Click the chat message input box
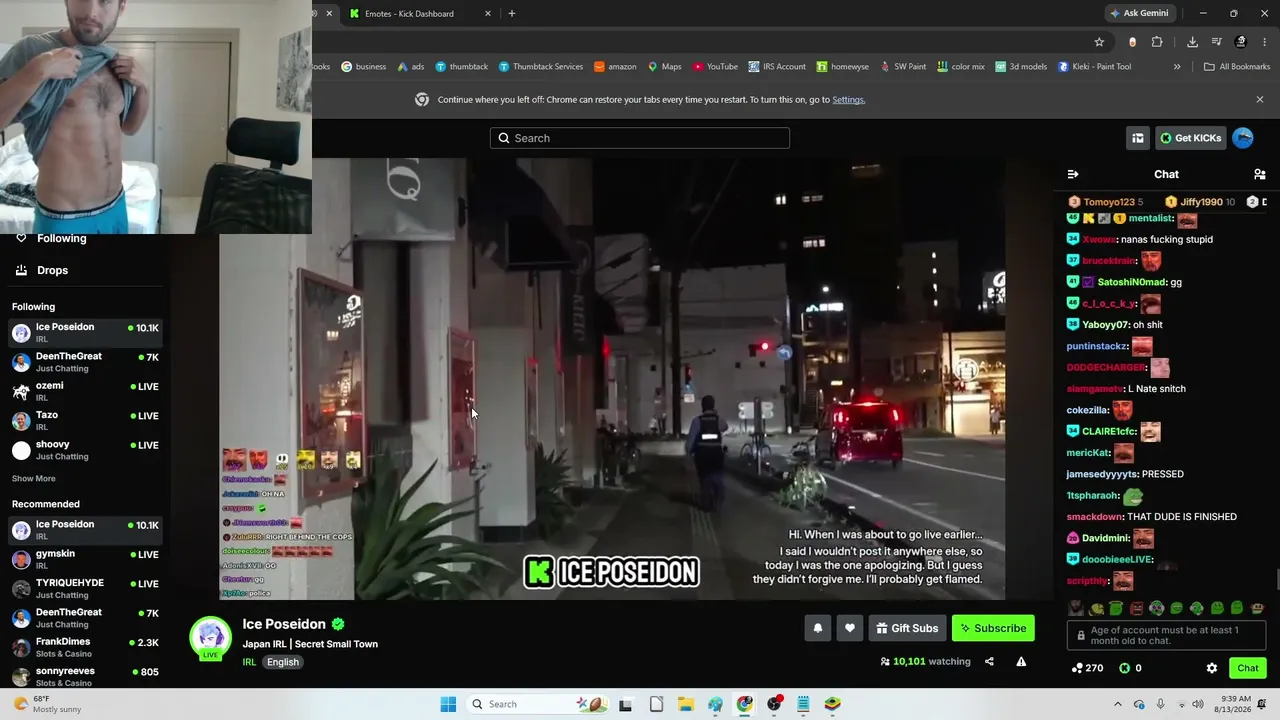This screenshot has height=720, width=1280. [x=1167, y=635]
